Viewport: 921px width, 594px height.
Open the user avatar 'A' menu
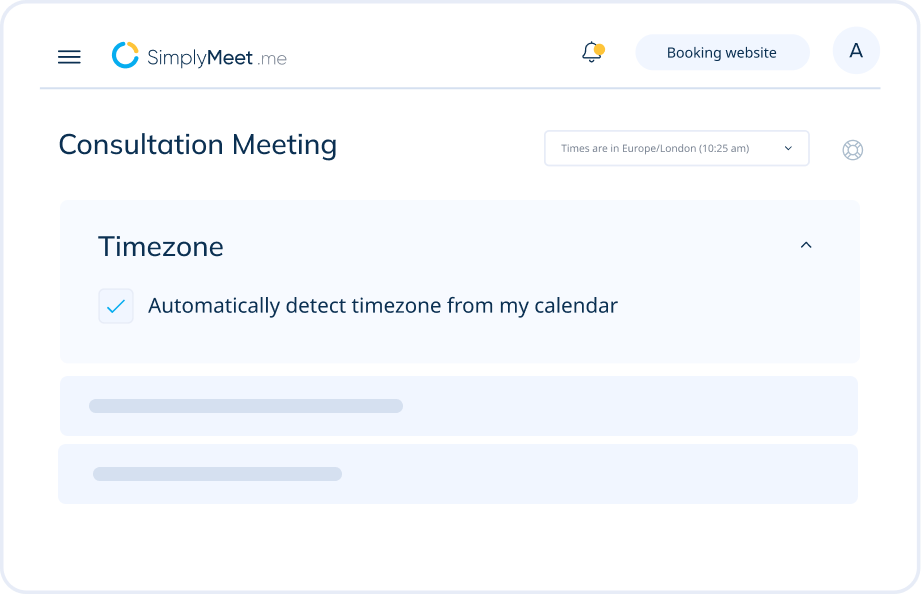(x=856, y=51)
